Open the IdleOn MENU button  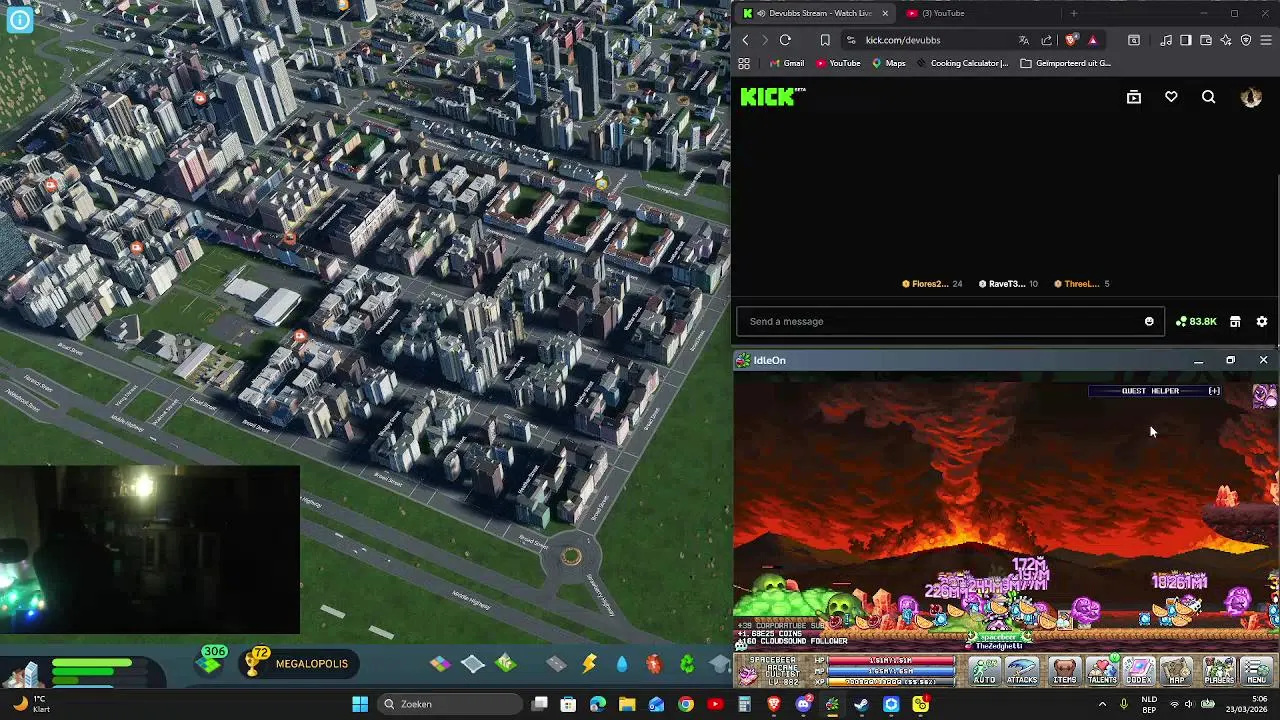pyautogui.click(x=1257, y=671)
